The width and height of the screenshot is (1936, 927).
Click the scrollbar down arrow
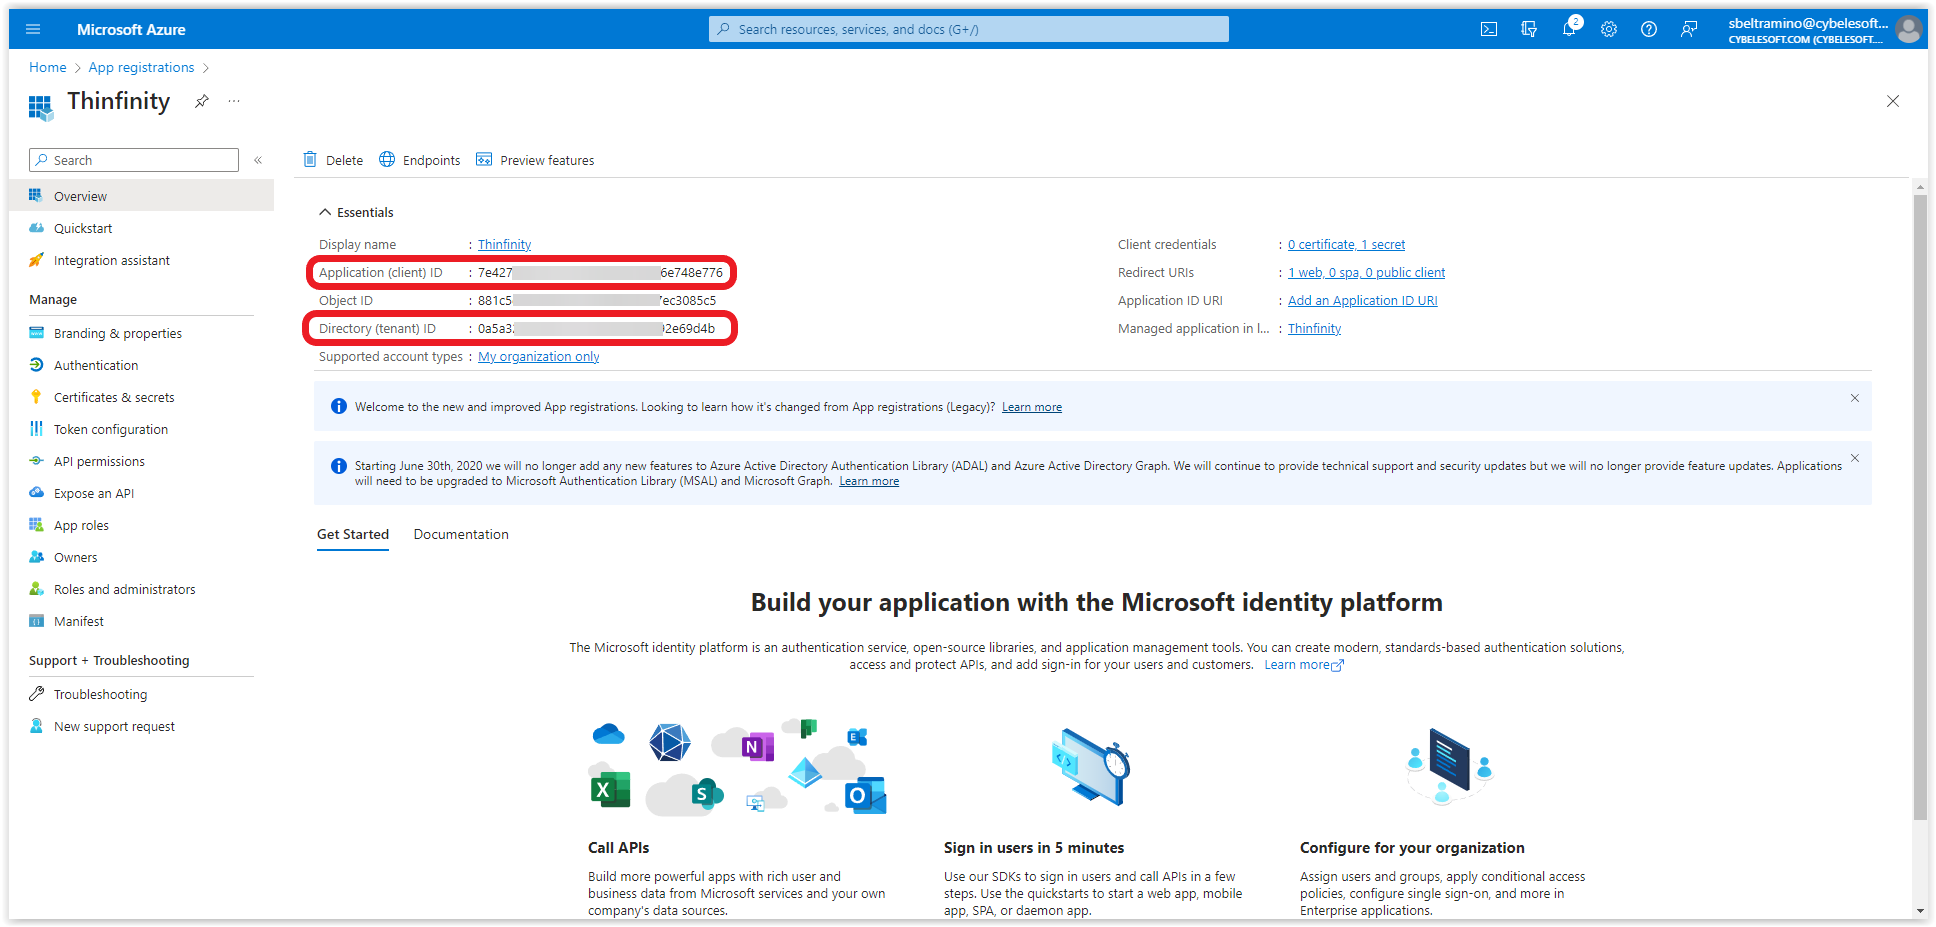1920,911
